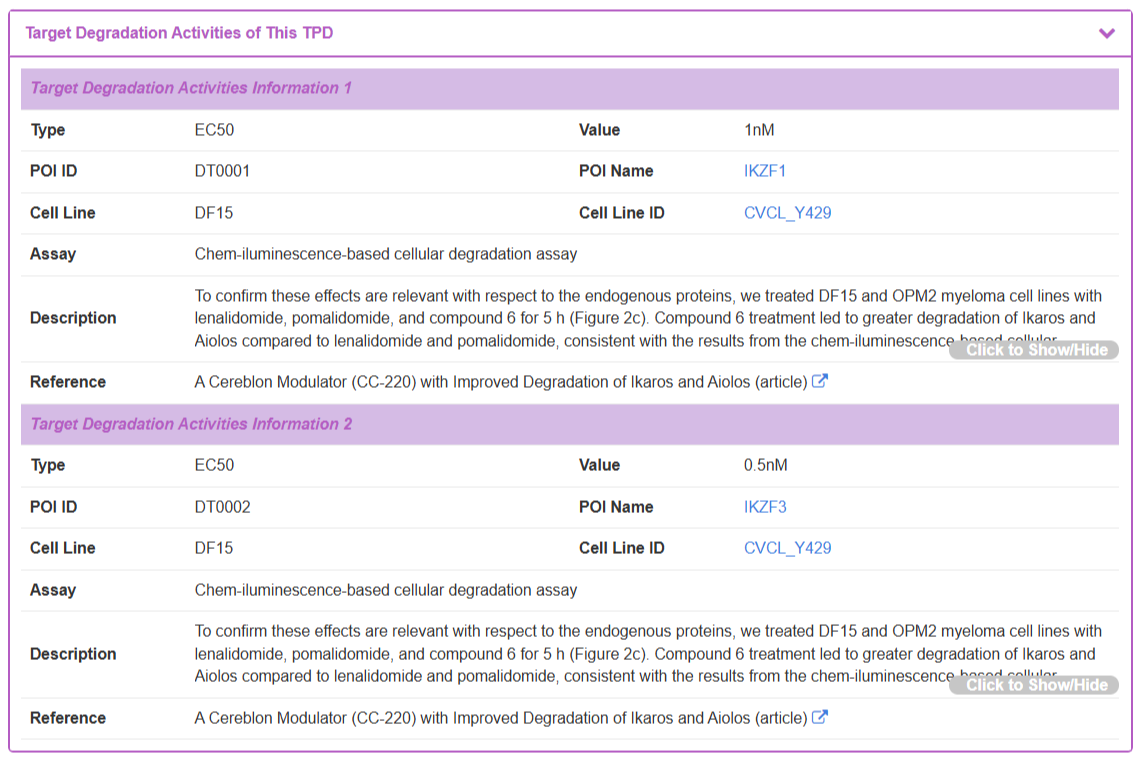Open the CC-220 article reference in Information 1
Image resolution: width=1140 pixels, height=766 pixels.
500,382
